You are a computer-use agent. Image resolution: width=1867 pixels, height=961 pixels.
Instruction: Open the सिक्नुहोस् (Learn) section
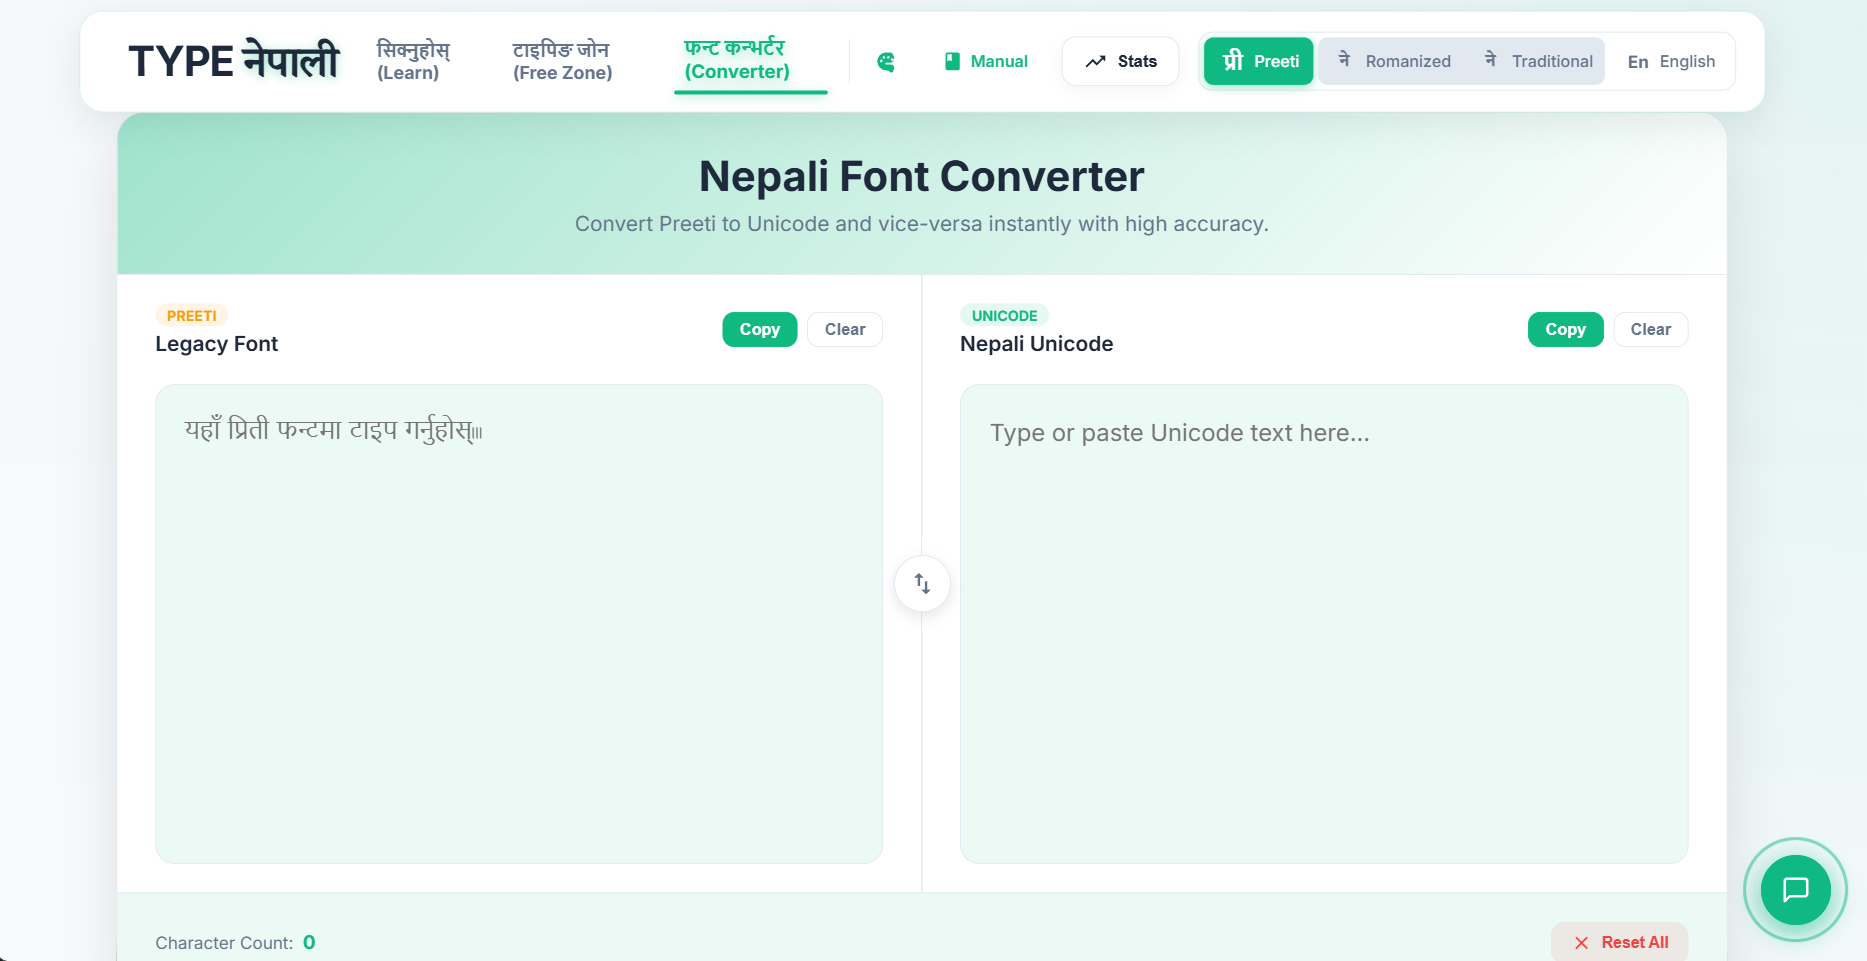click(x=412, y=60)
